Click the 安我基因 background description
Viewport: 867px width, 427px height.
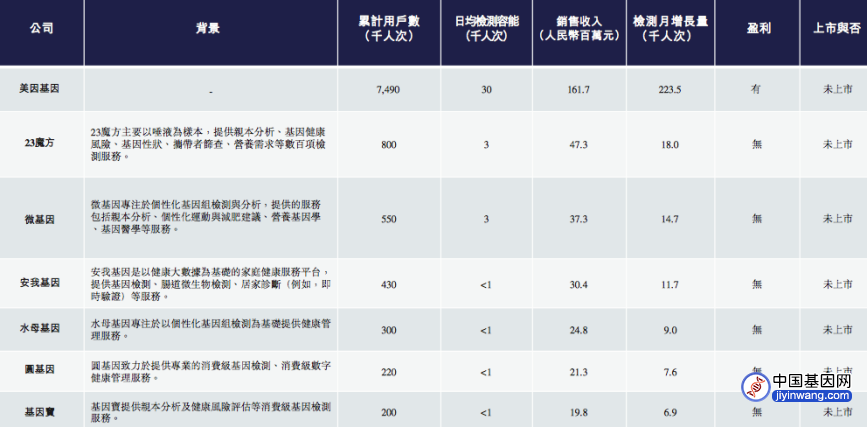pos(211,284)
